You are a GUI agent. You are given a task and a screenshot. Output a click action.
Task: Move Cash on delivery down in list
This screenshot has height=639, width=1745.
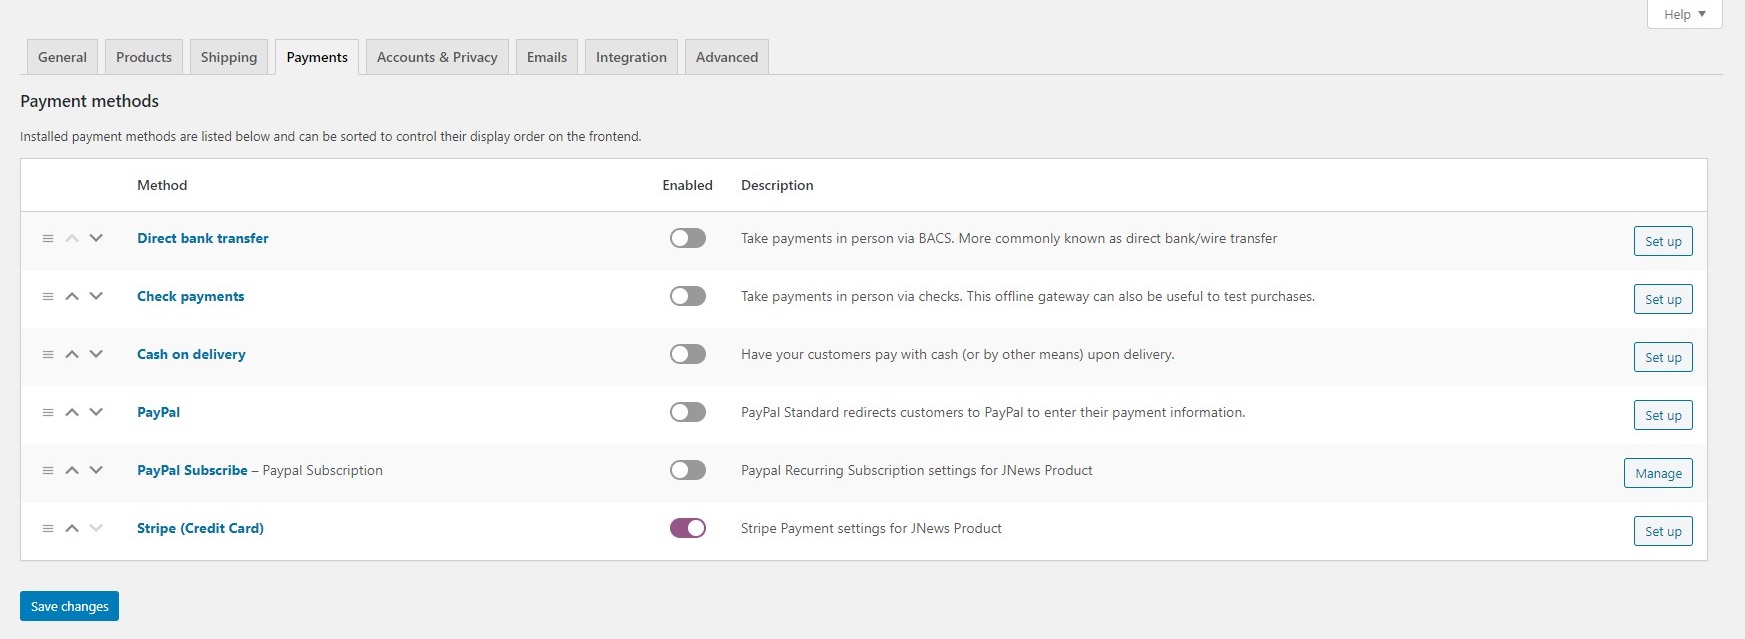click(x=96, y=355)
